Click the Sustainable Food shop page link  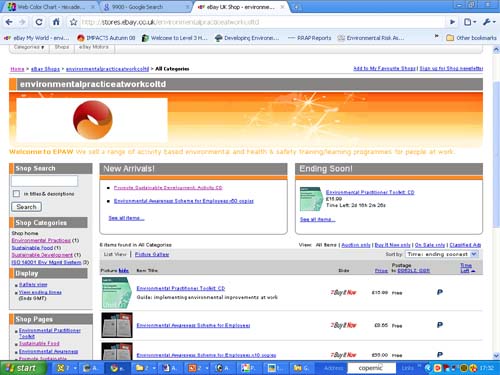(39, 343)
